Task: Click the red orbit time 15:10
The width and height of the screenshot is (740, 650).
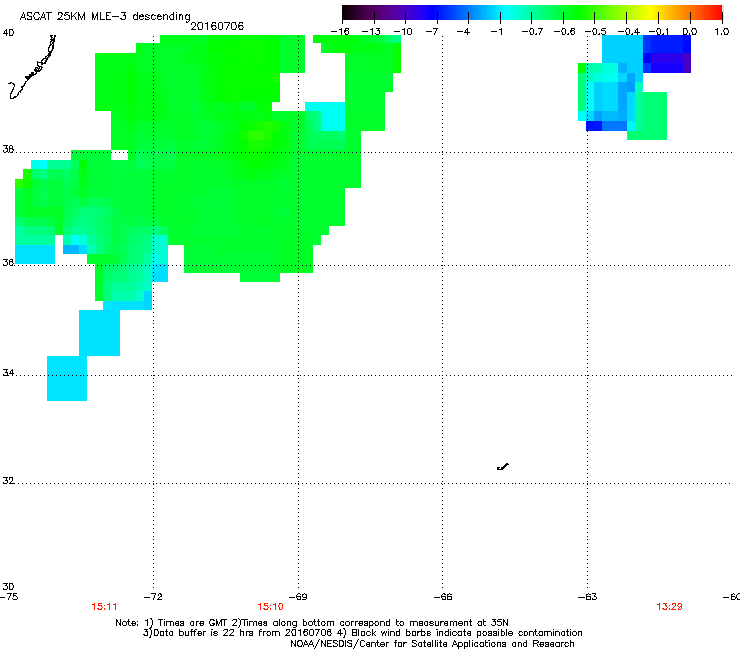Action: tap(270, 607)
